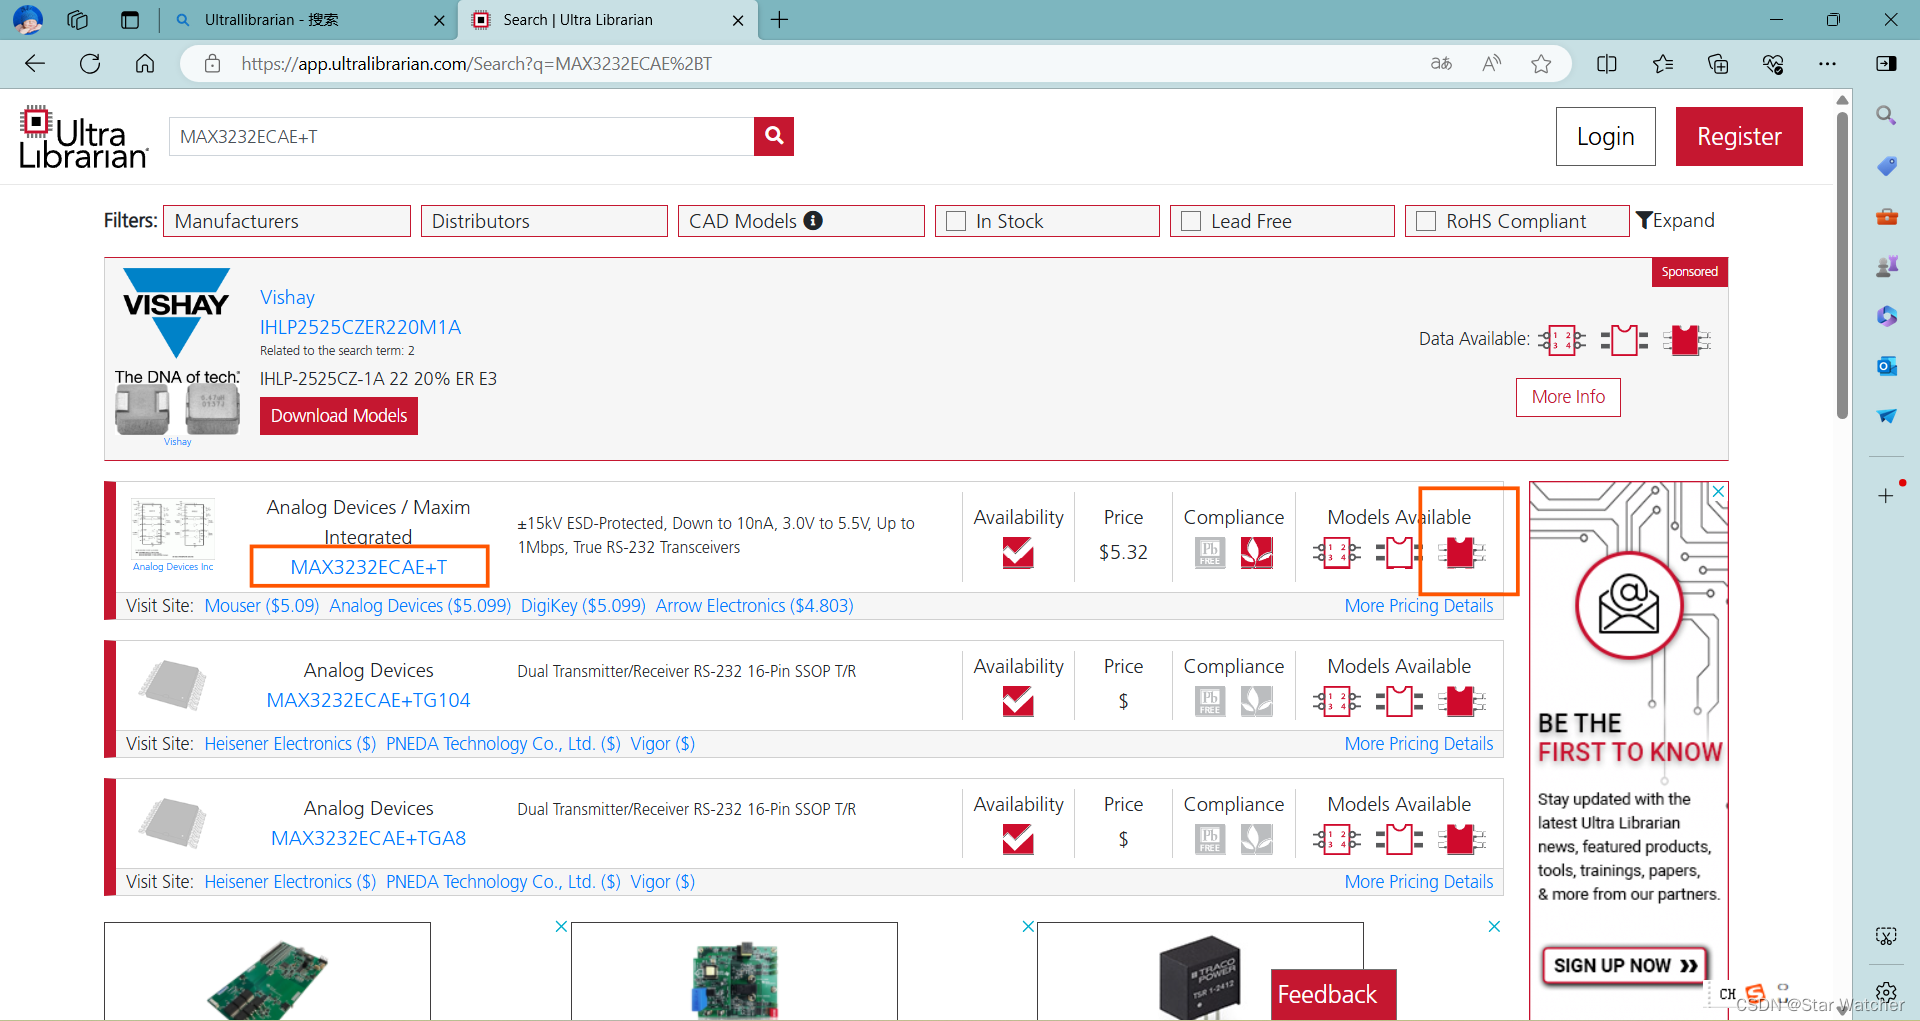This screenshot has width=1920, height=1021.
Task: Close the newsletter side advertisement
Action: (x=1718, y=491)
